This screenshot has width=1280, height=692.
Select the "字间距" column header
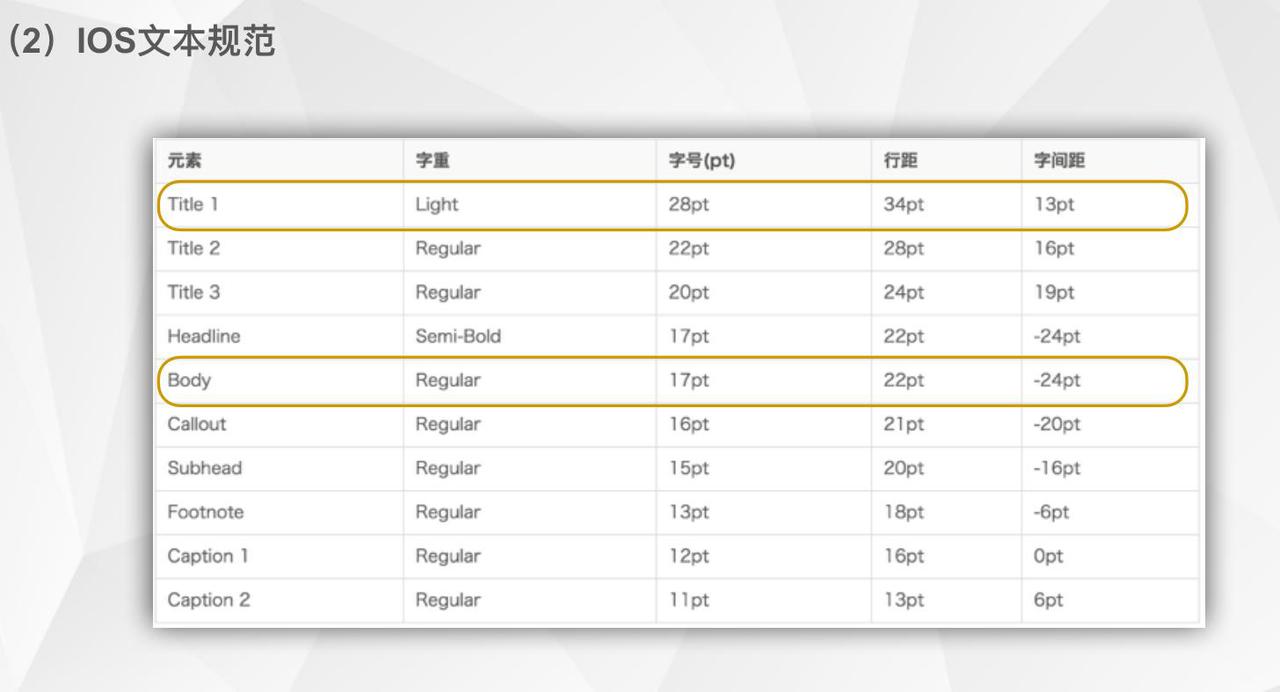click(1059, 161)
